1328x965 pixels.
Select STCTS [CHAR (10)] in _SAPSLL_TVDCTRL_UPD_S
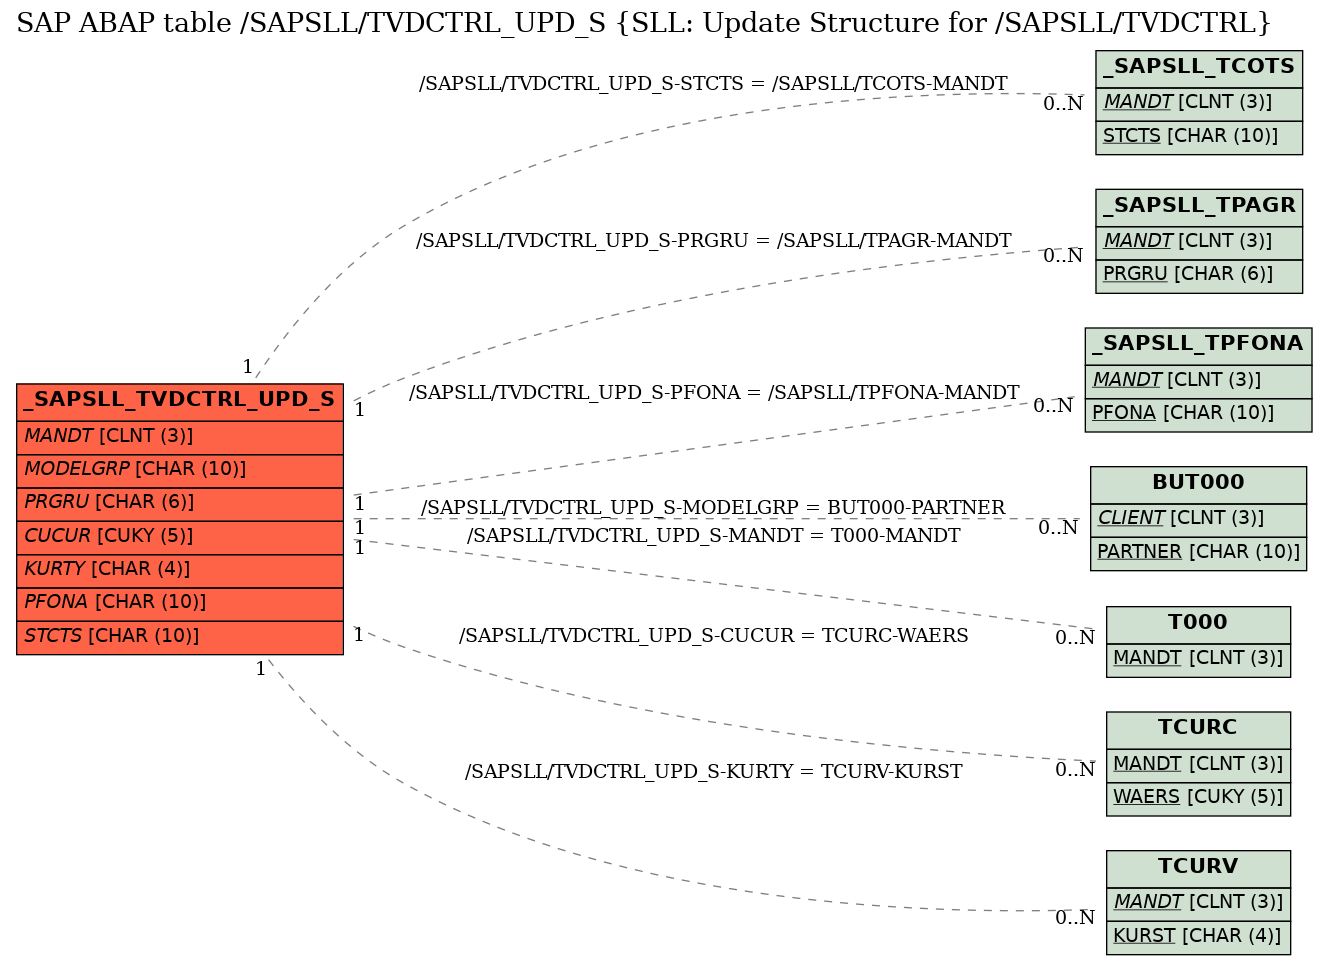[180, 636]
